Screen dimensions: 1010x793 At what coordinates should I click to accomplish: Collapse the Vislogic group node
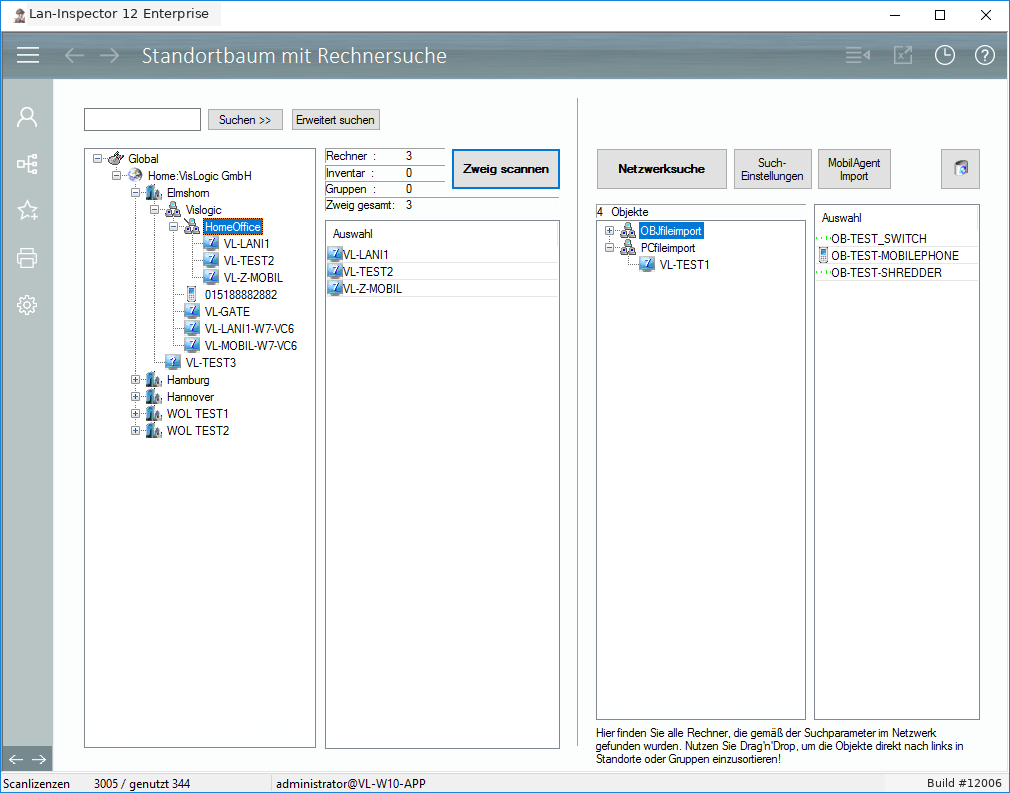tap(155, 209)
